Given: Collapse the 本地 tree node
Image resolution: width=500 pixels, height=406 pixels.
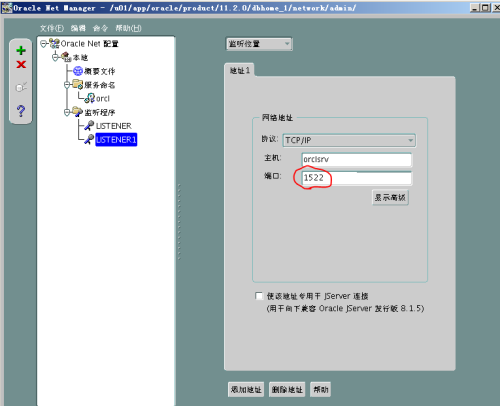Looking at the screenshot, I should pos(55,57).
